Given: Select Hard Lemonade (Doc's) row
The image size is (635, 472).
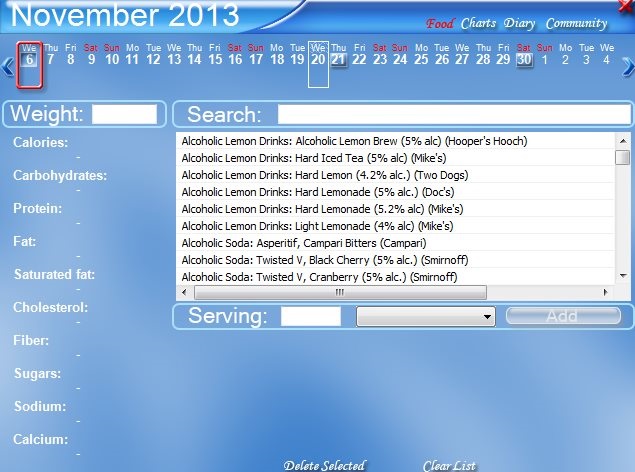Looking at the screenshot, I should (395, 192).
